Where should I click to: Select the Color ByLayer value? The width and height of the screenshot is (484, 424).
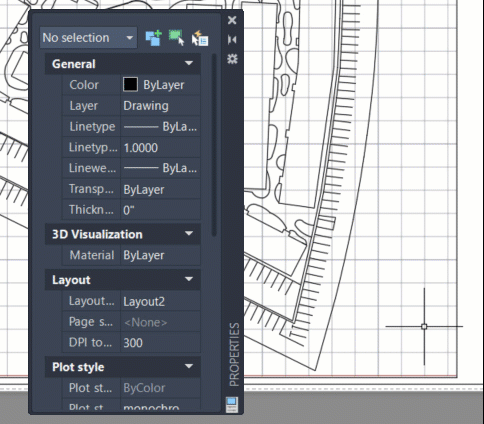[x=164, y=85]
